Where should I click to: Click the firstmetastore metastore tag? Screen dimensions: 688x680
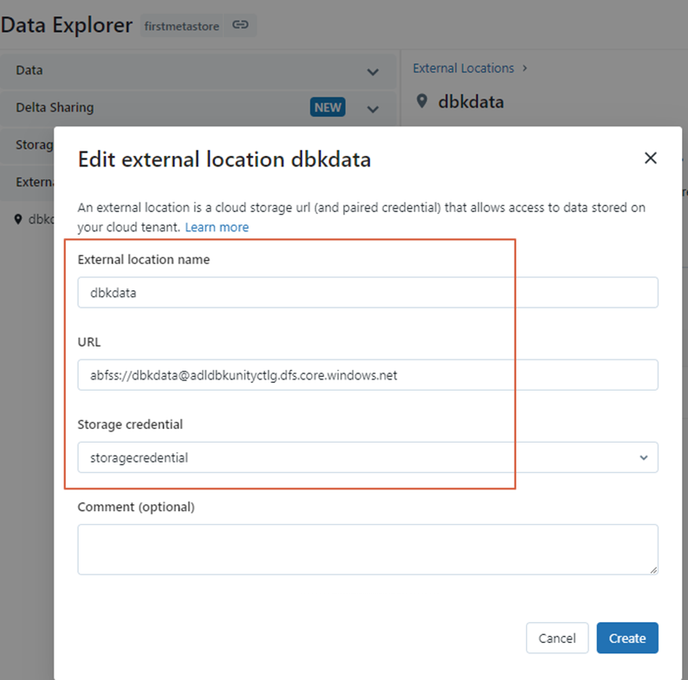[x=182, y=26]
